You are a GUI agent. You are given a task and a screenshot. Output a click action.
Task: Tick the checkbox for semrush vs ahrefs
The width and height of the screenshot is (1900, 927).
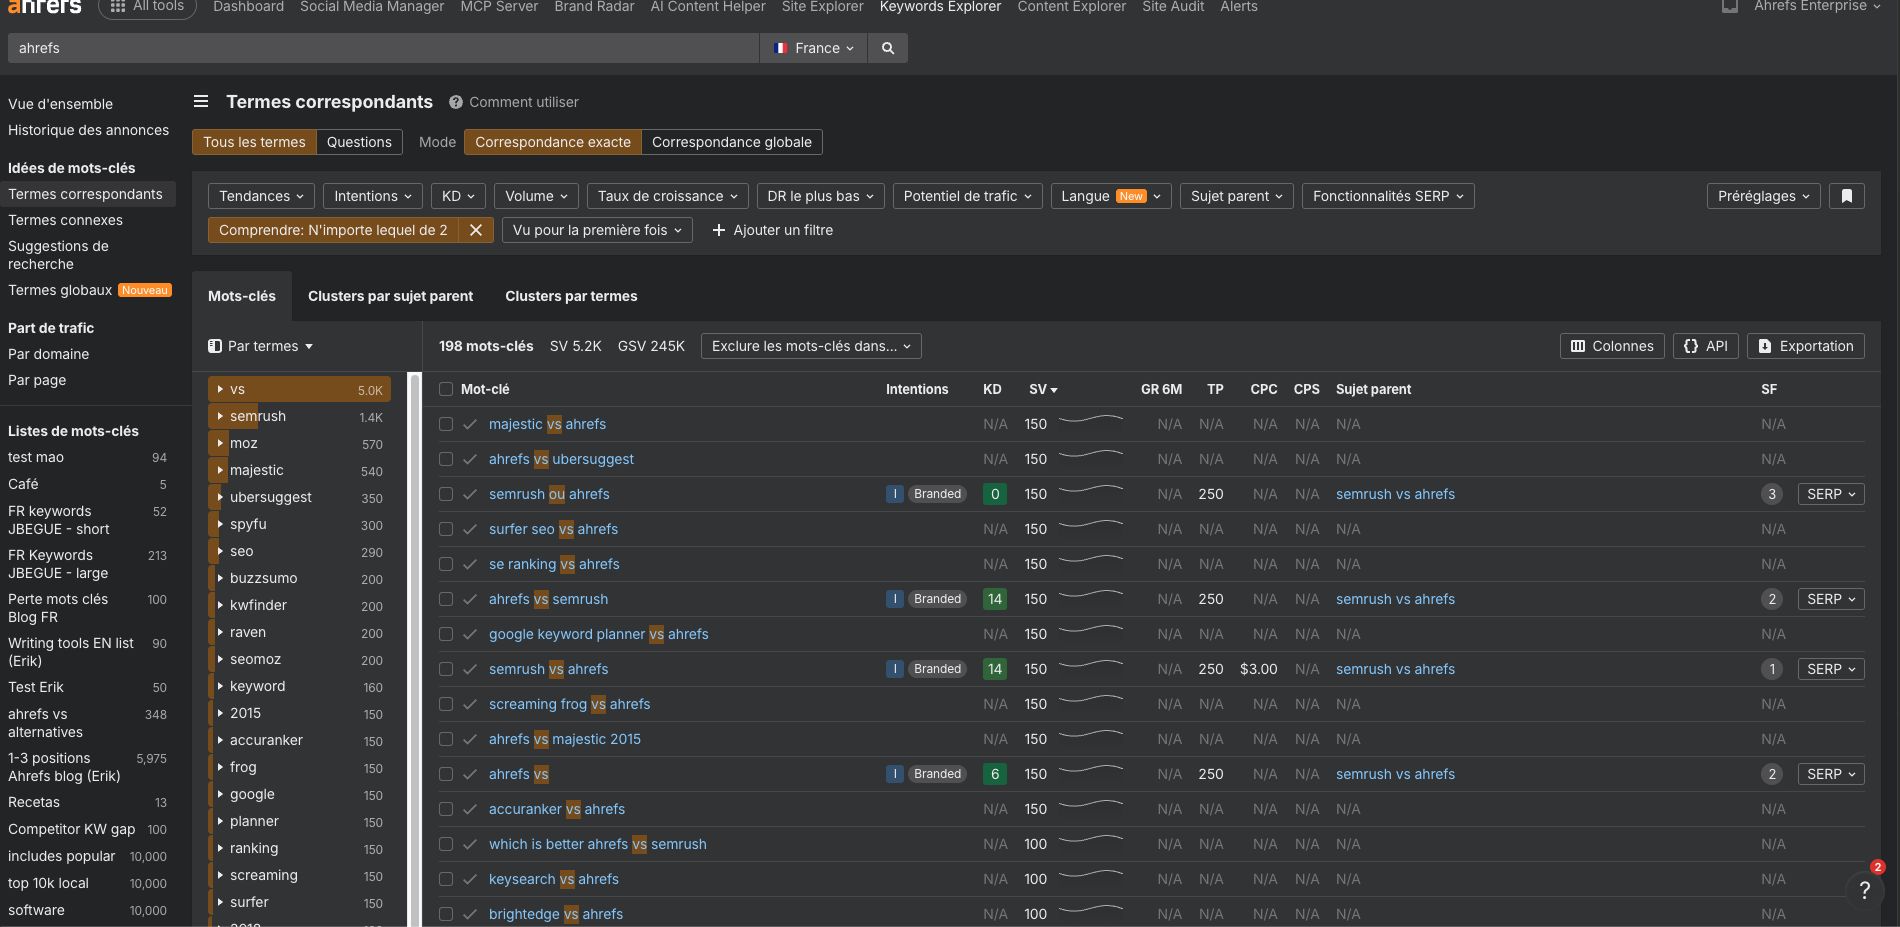point(446,669)
